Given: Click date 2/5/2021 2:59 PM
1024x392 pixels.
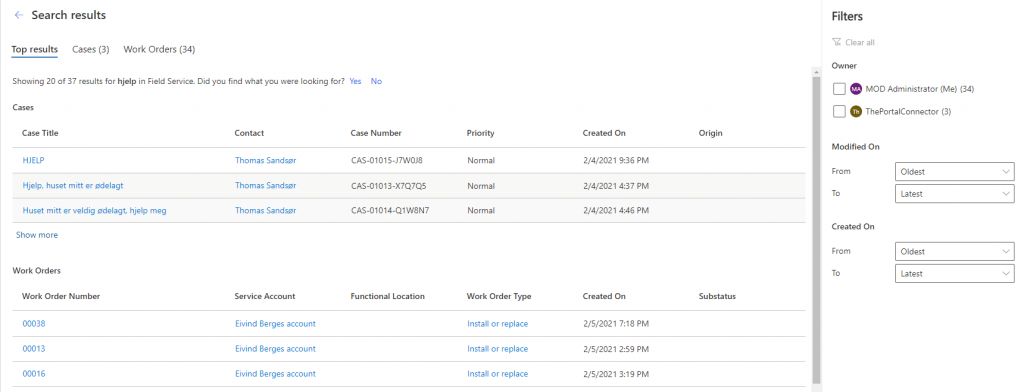Looking at the screenshot, I should tap(616, 349).
